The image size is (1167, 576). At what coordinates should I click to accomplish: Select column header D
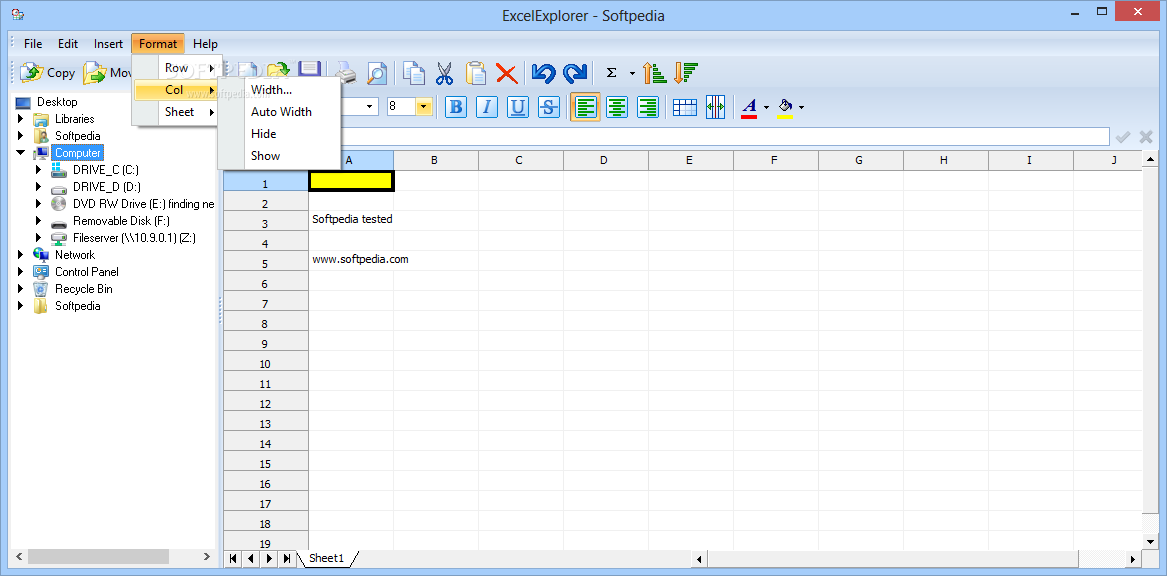click(604, 160)
